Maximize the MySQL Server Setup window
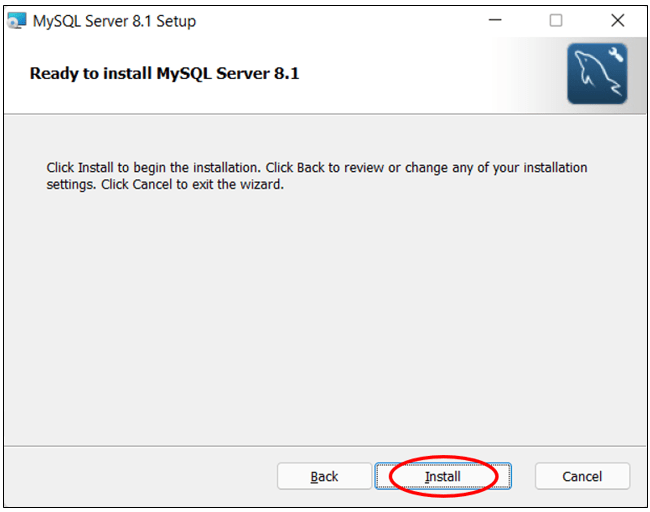The width and height of the screenshot is (650, 512). point(556,21)
